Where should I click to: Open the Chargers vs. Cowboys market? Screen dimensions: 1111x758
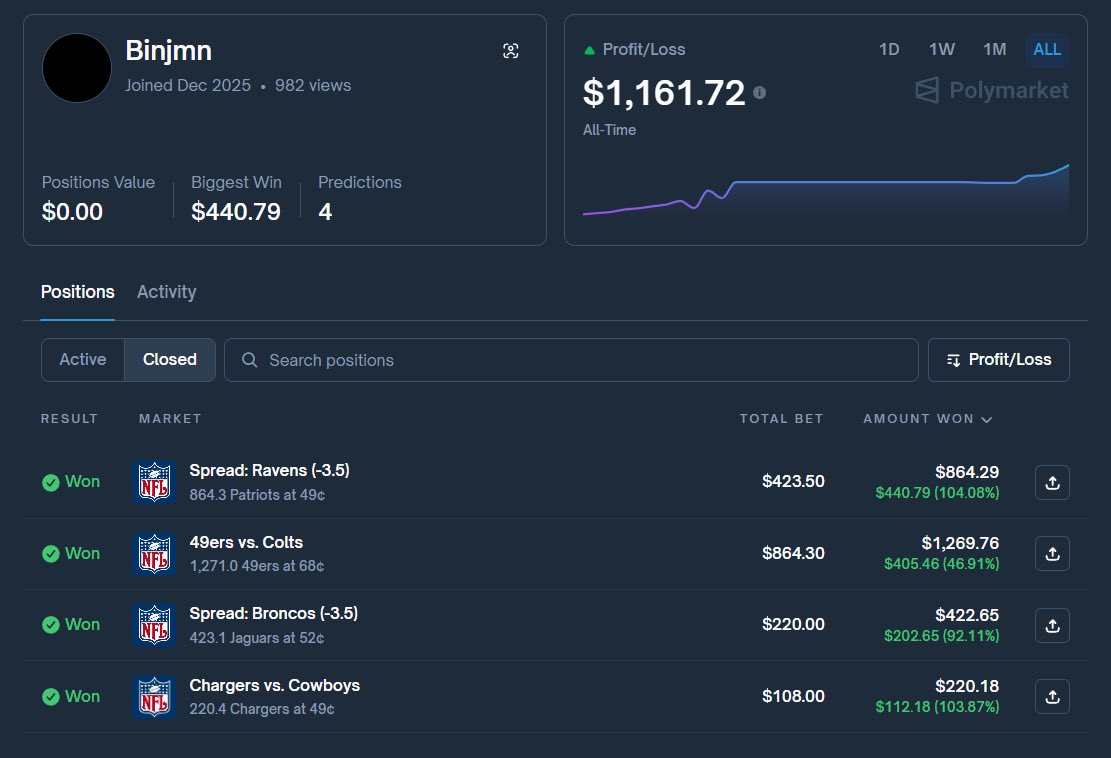click(x=274, y=686)
